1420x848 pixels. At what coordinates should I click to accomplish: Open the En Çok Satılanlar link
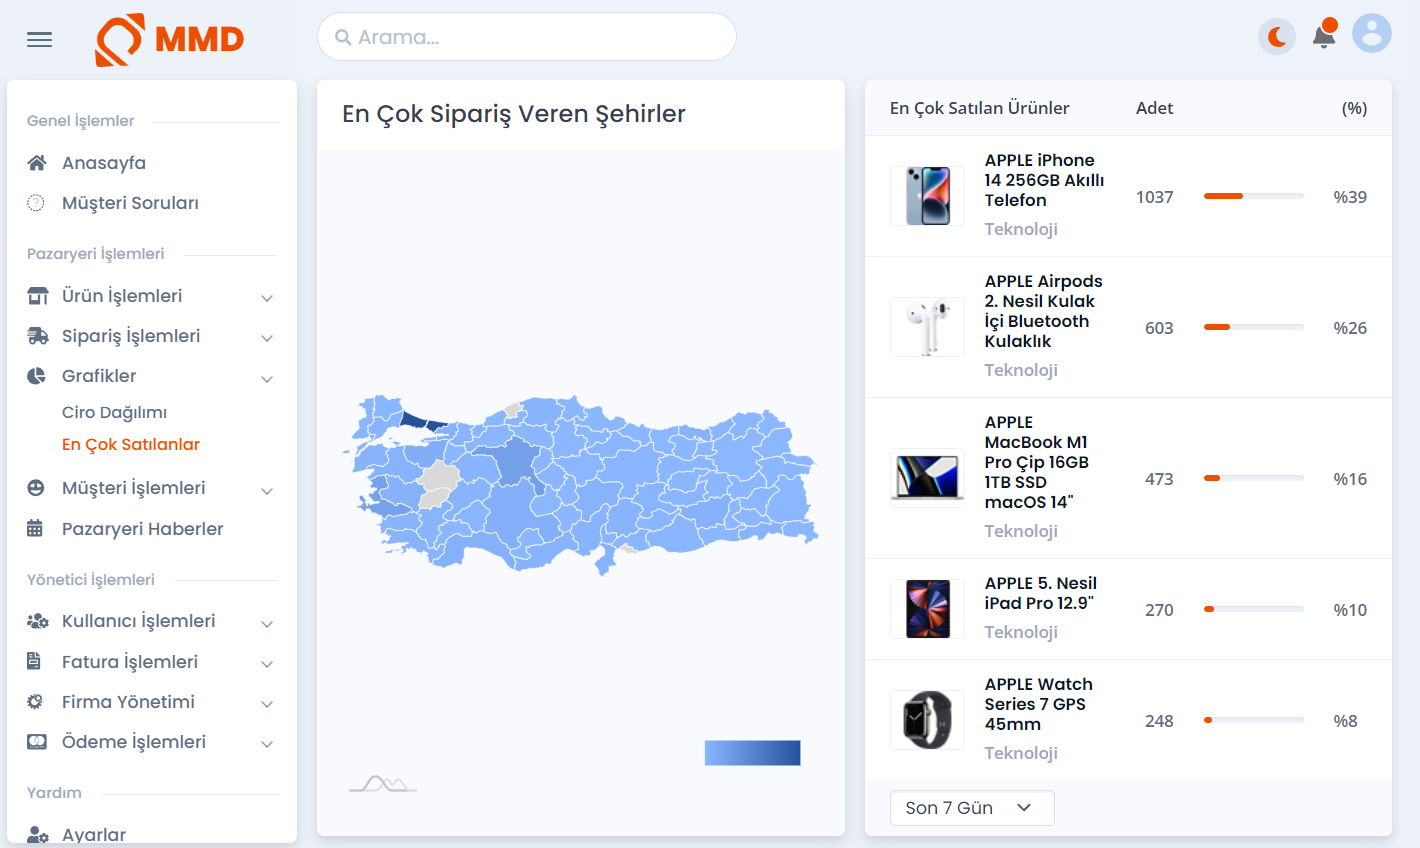pyautogui.click(x=131, y=444)
